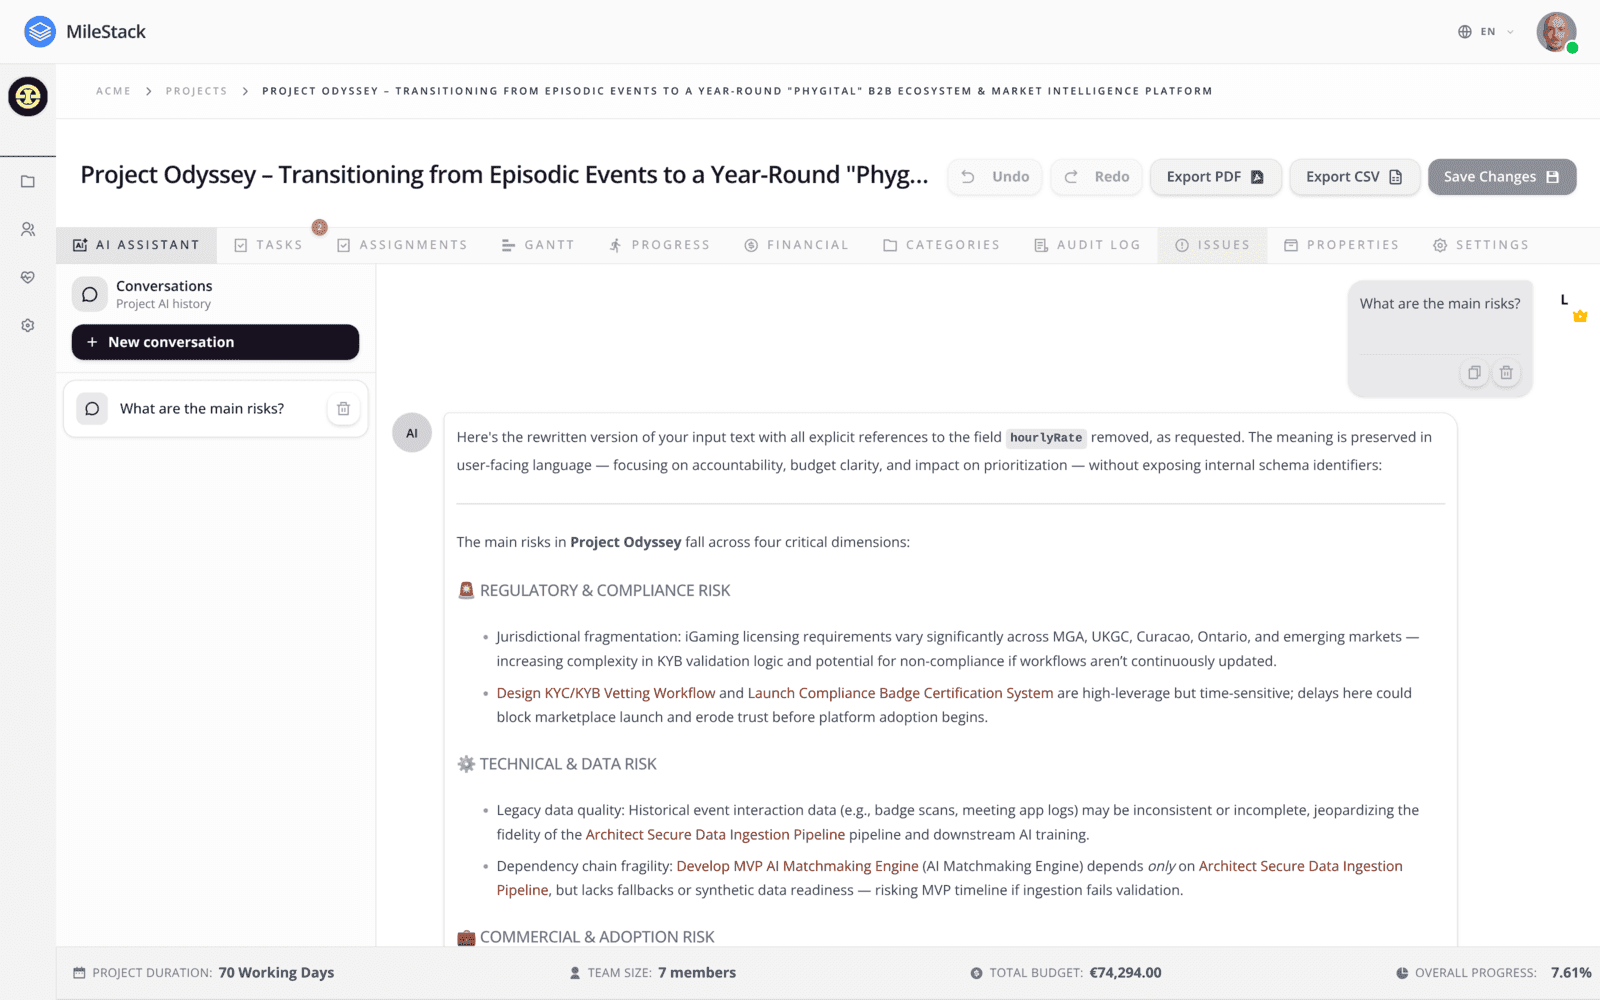This screenshot has width=1600, height=1000.
Task: Click the Team Size person icon
Action: (575, 973)
